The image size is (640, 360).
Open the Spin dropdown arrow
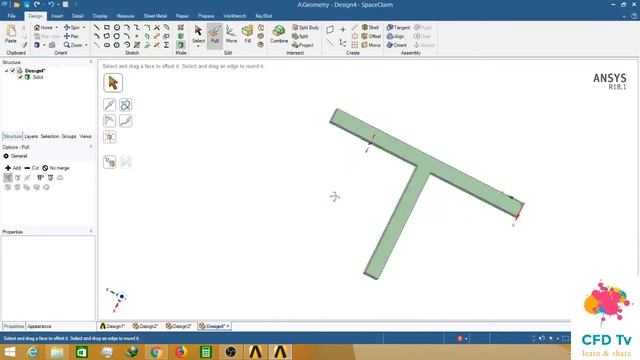tap(84, 27)
